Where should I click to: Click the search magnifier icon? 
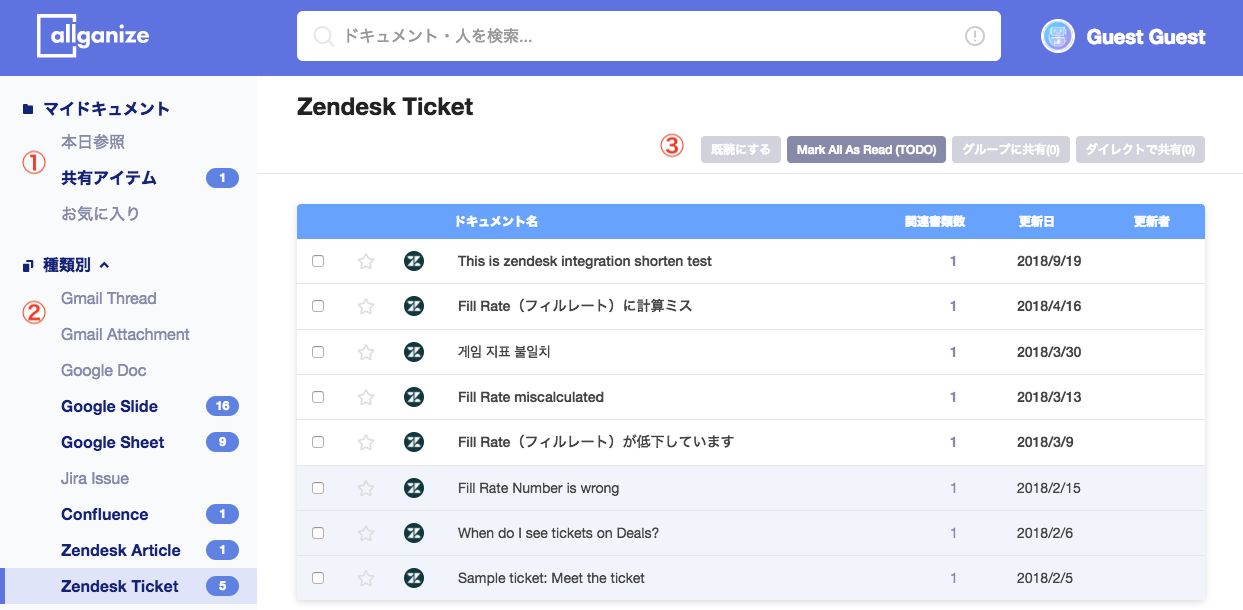pyautogui.click(x=323, y=37)
